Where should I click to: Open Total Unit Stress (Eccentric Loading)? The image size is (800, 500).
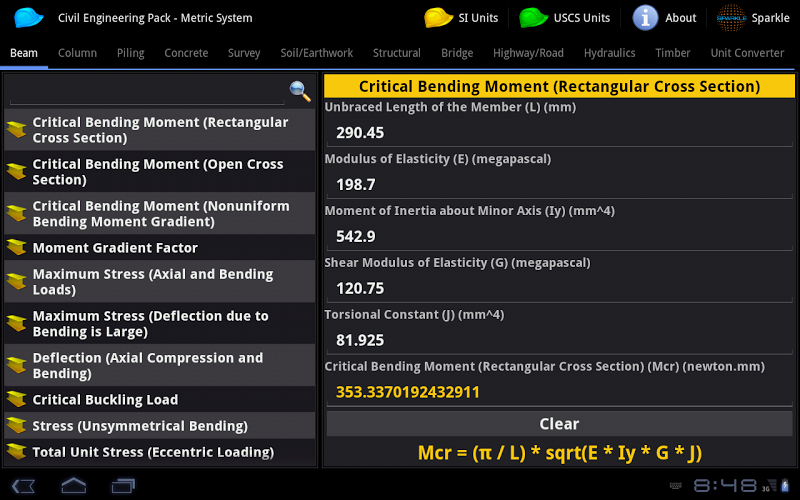tap(160, 452)
